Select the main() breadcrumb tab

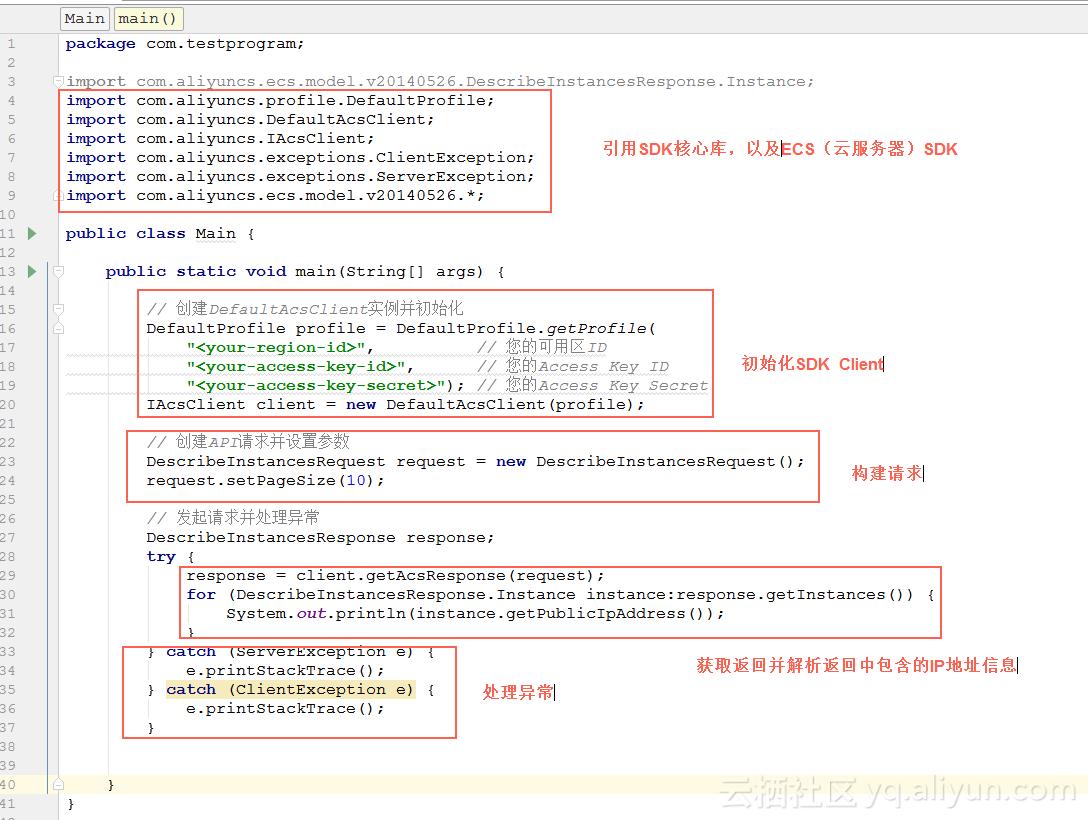(x=148, y=18)
